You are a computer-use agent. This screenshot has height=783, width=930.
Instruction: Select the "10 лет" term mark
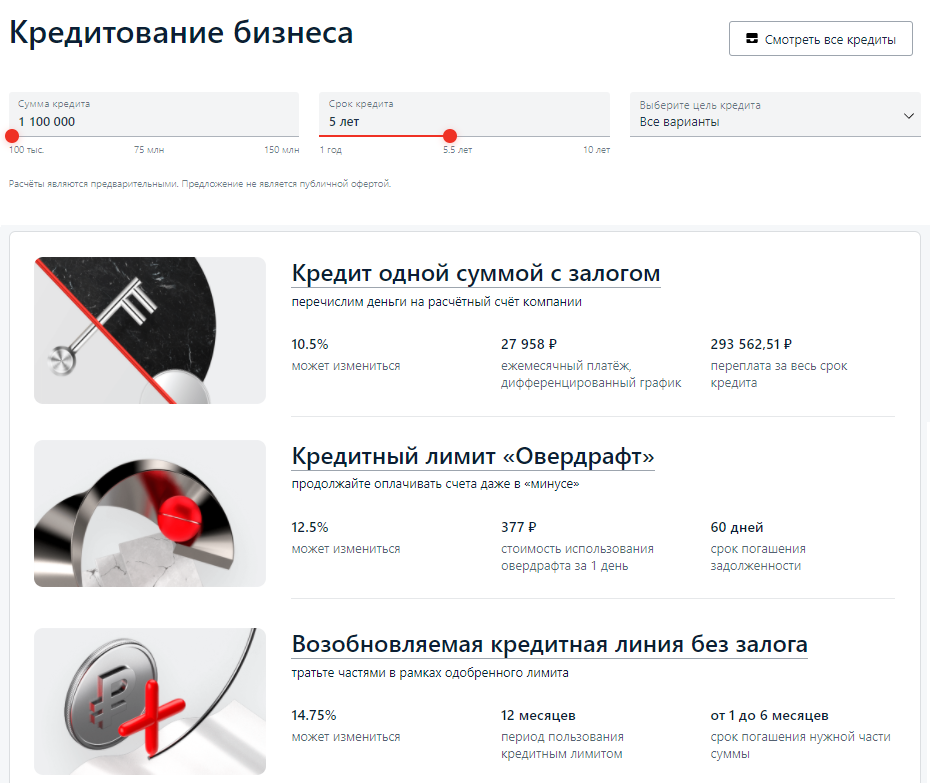tap(595, 151)
